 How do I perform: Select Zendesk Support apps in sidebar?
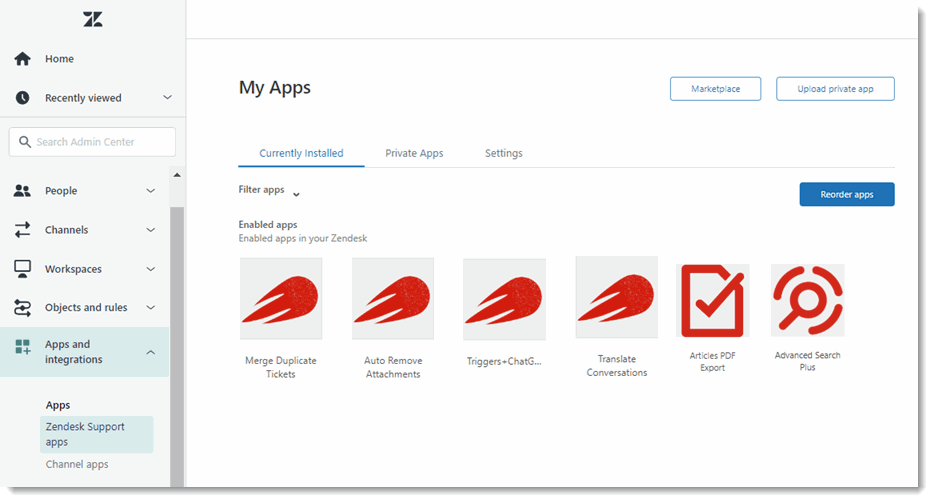point(96,434)
